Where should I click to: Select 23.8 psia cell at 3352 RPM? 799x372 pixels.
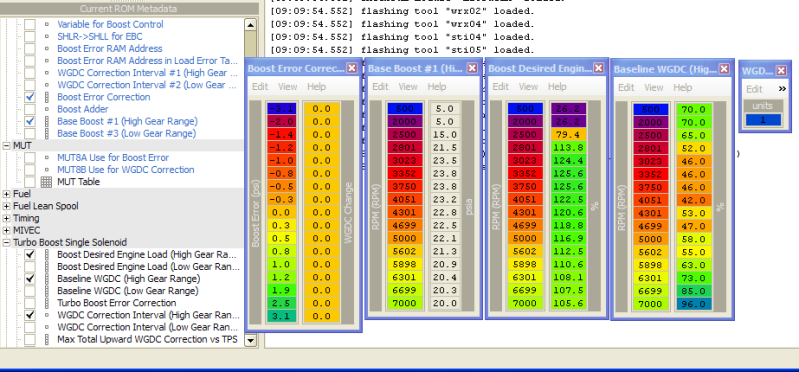[x=445, y=173]
